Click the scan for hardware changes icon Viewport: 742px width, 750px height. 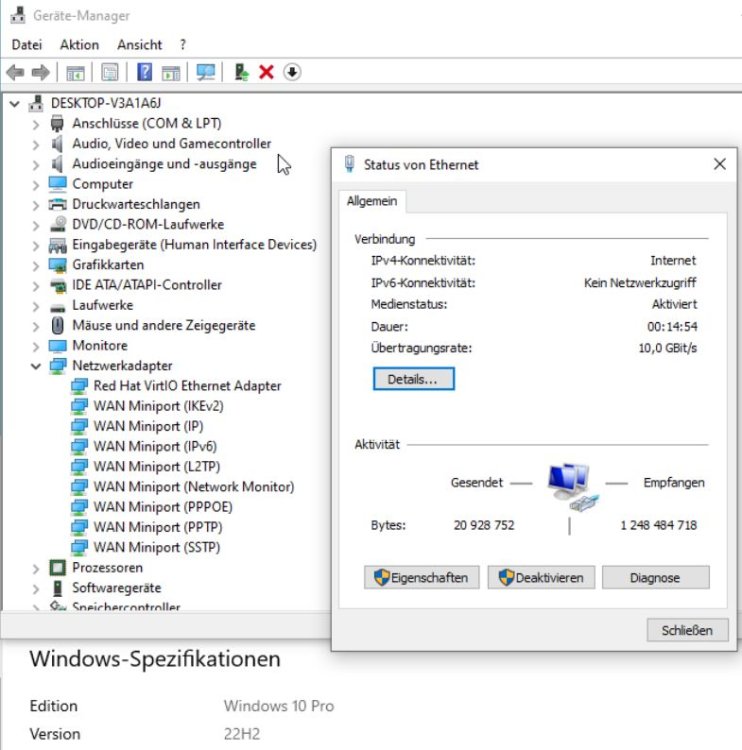pos(206,73)
